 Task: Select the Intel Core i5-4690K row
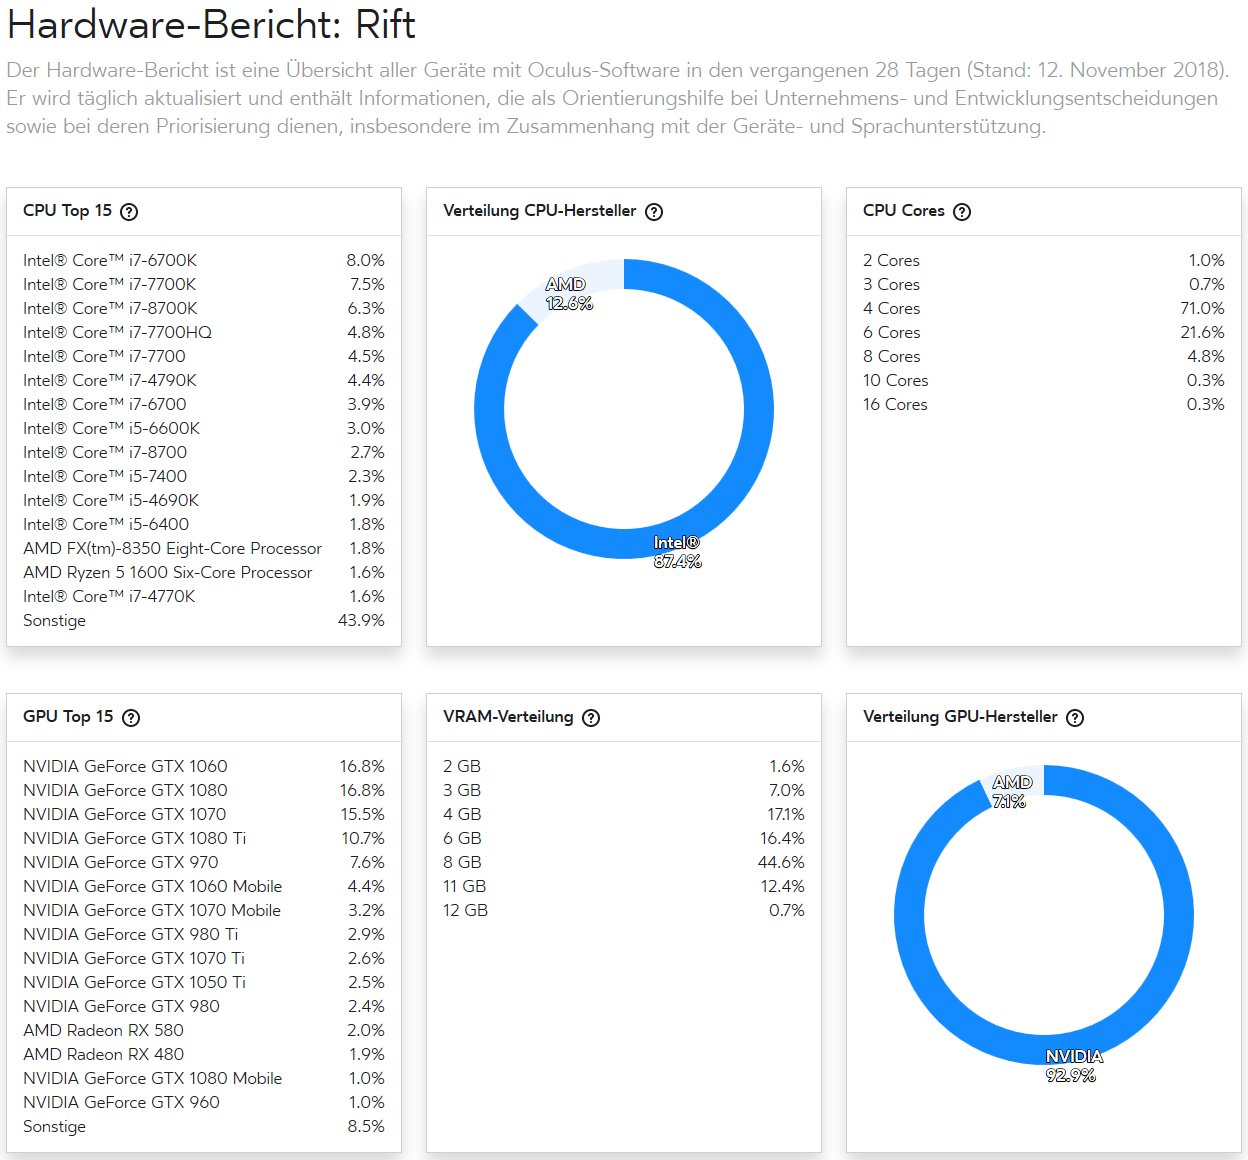pos(204,500)
